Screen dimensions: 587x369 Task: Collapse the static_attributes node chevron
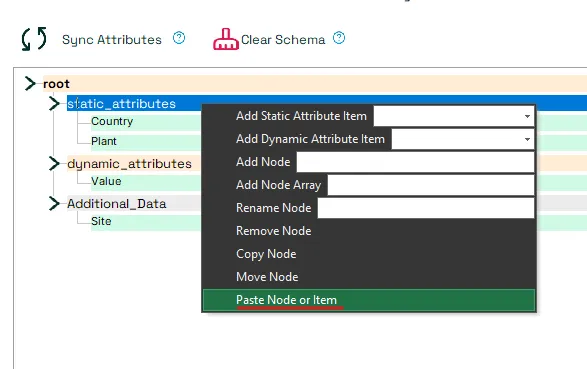click(x=54, y=103)
